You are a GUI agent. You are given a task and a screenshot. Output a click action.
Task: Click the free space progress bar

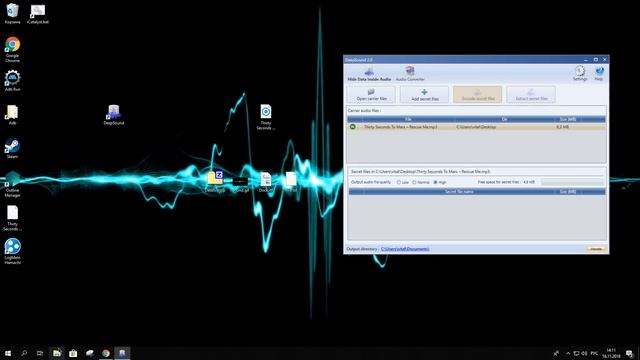pyautogui.click(x=573, y=182)
